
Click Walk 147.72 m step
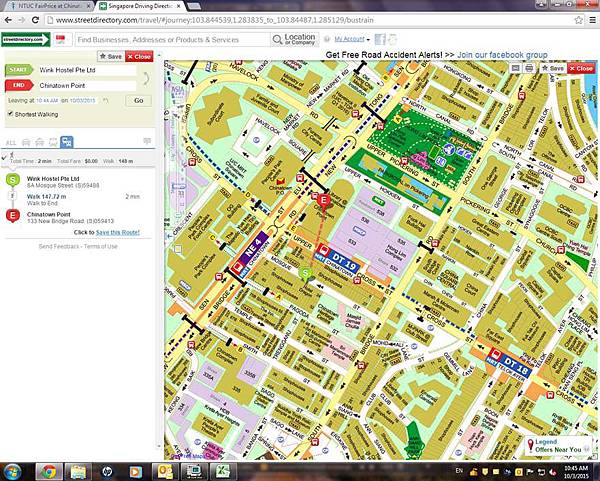click(x=46, y=196)
